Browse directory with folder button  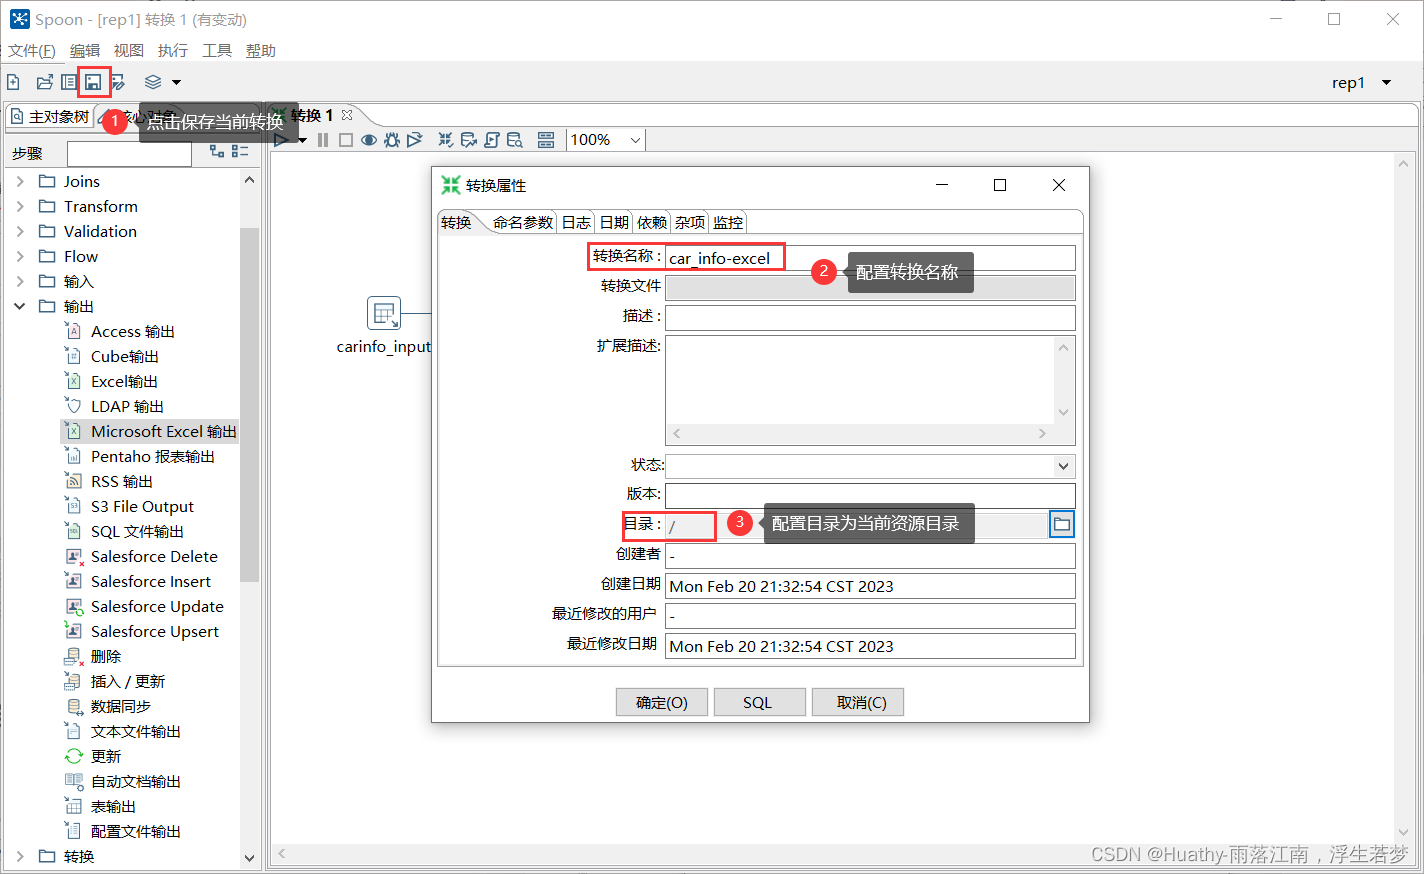1062,524
